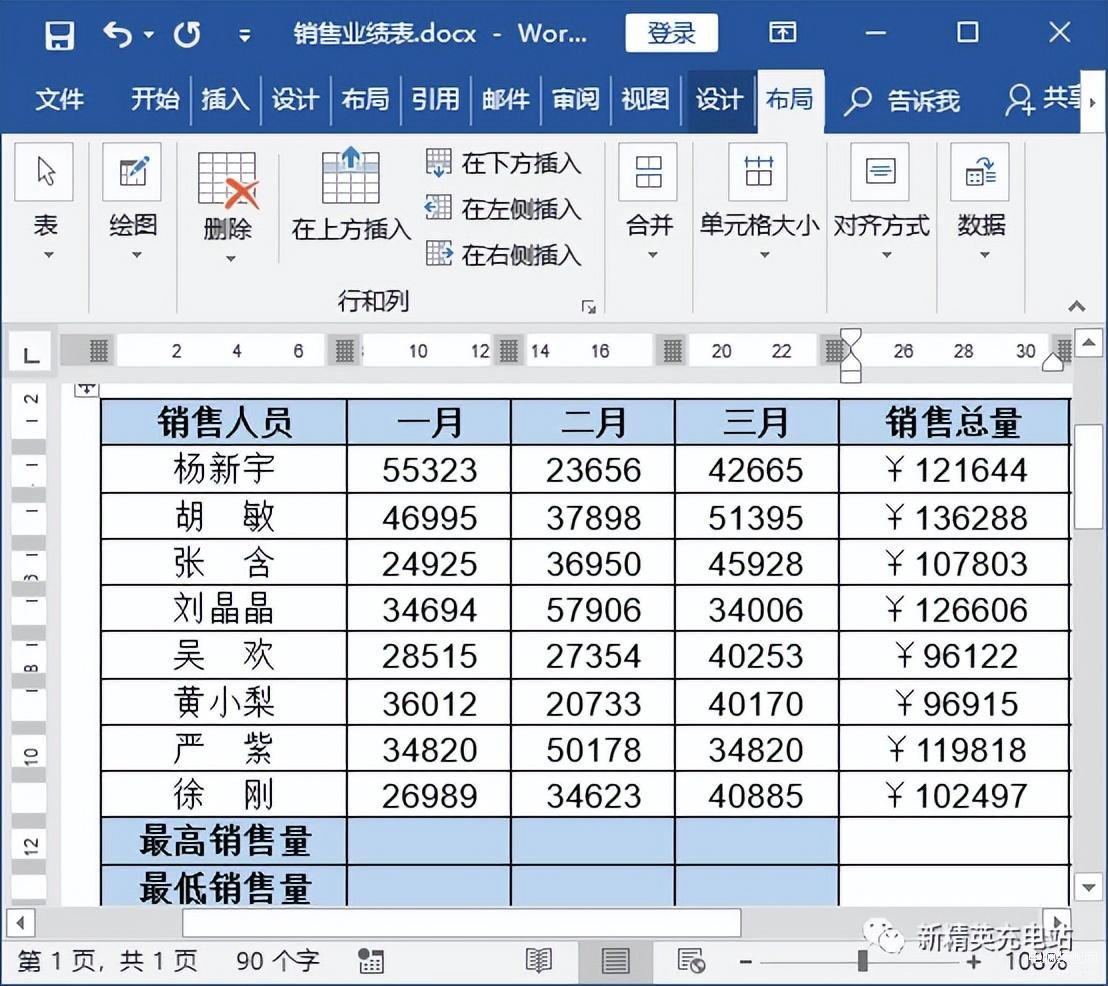Switch to Print Layout view

615,961
